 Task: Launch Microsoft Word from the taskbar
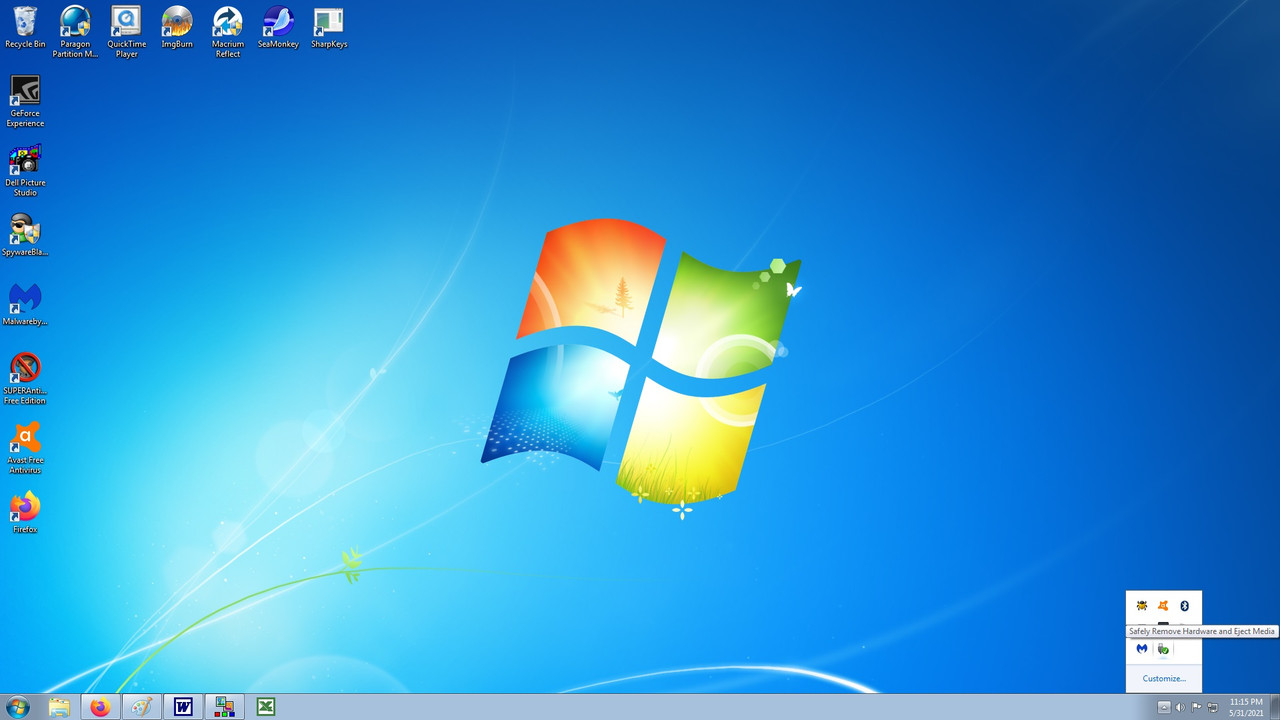coord(183,707)
